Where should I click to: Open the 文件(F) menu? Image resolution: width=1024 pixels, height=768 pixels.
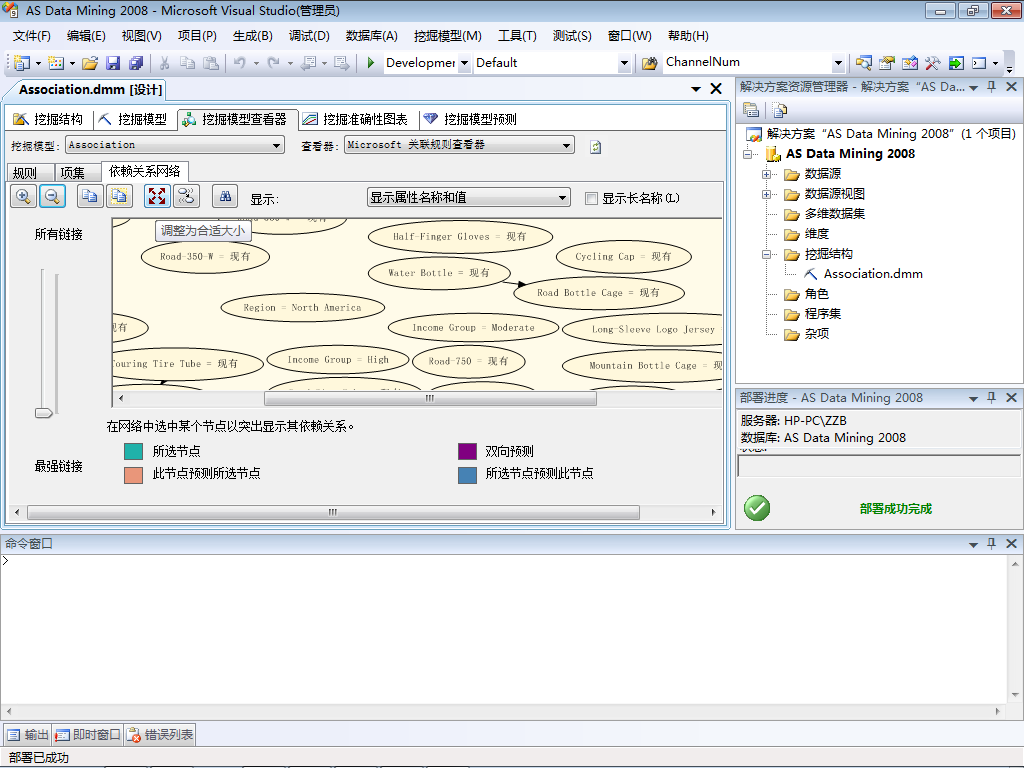pyautogui.click(x=31, y=36)
